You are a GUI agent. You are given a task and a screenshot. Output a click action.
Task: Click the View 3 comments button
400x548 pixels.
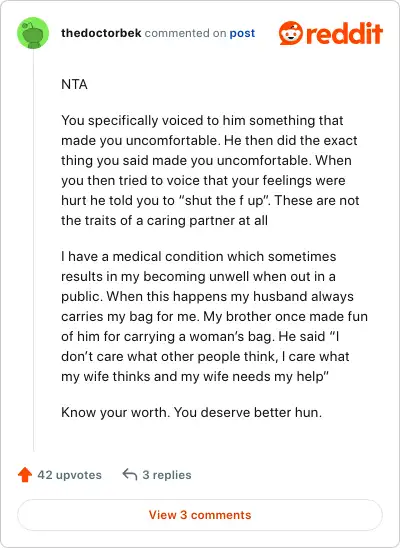[200, 515]
